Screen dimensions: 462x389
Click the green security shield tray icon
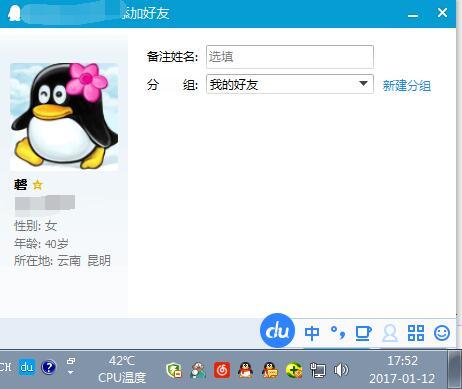174,370
